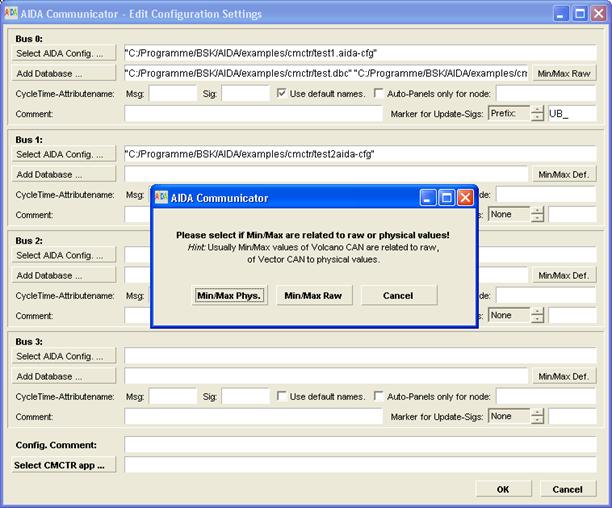Step down Bus 0 marker spinner
The image size is (612, 508).
[x=537, y=117]
